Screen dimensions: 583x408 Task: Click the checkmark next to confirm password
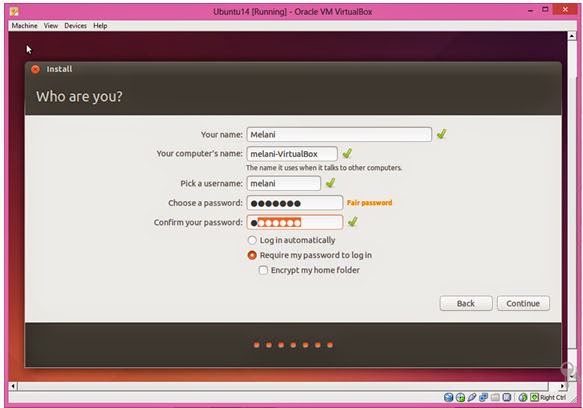point(352,222)
